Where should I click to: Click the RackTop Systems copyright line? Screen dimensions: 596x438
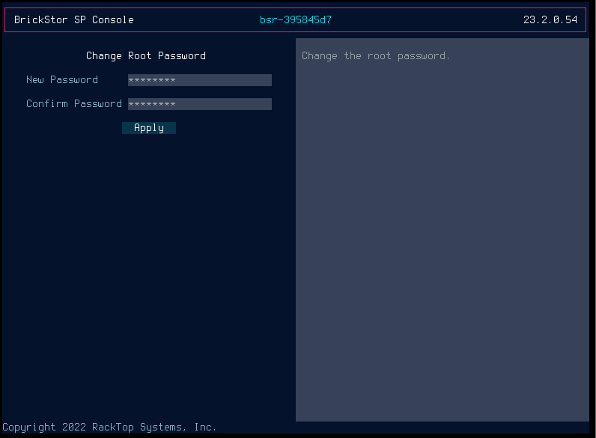(x=109, y=427)
